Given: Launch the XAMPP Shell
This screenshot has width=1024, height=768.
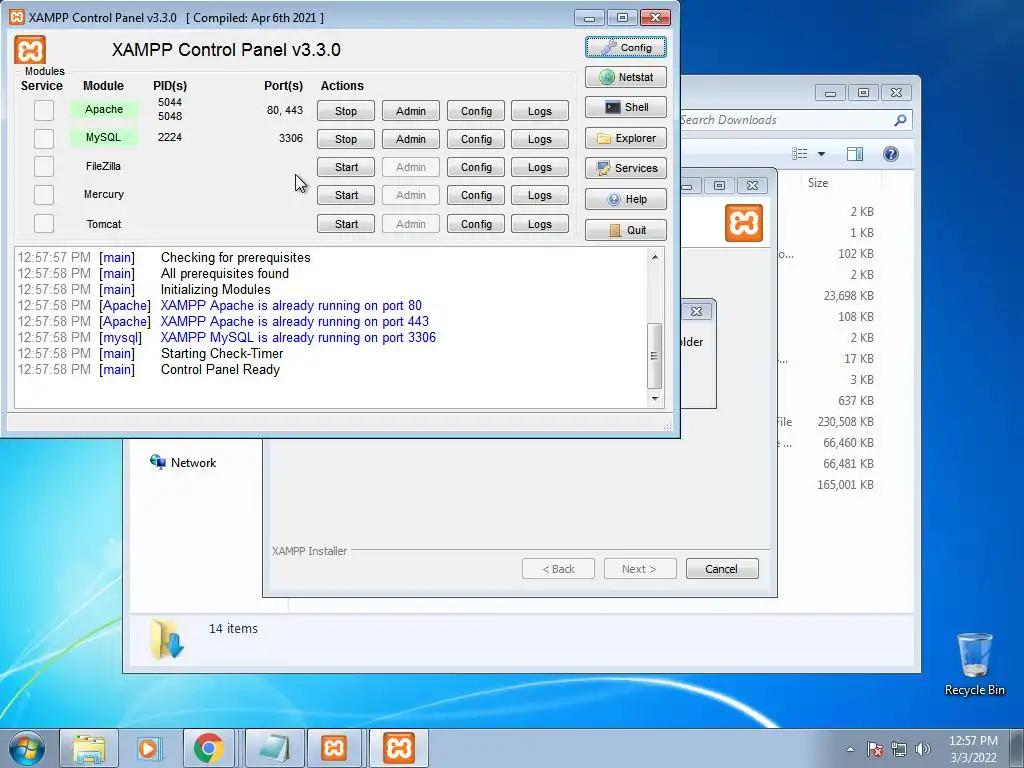Looking at the screenshot, I should 626,107.
